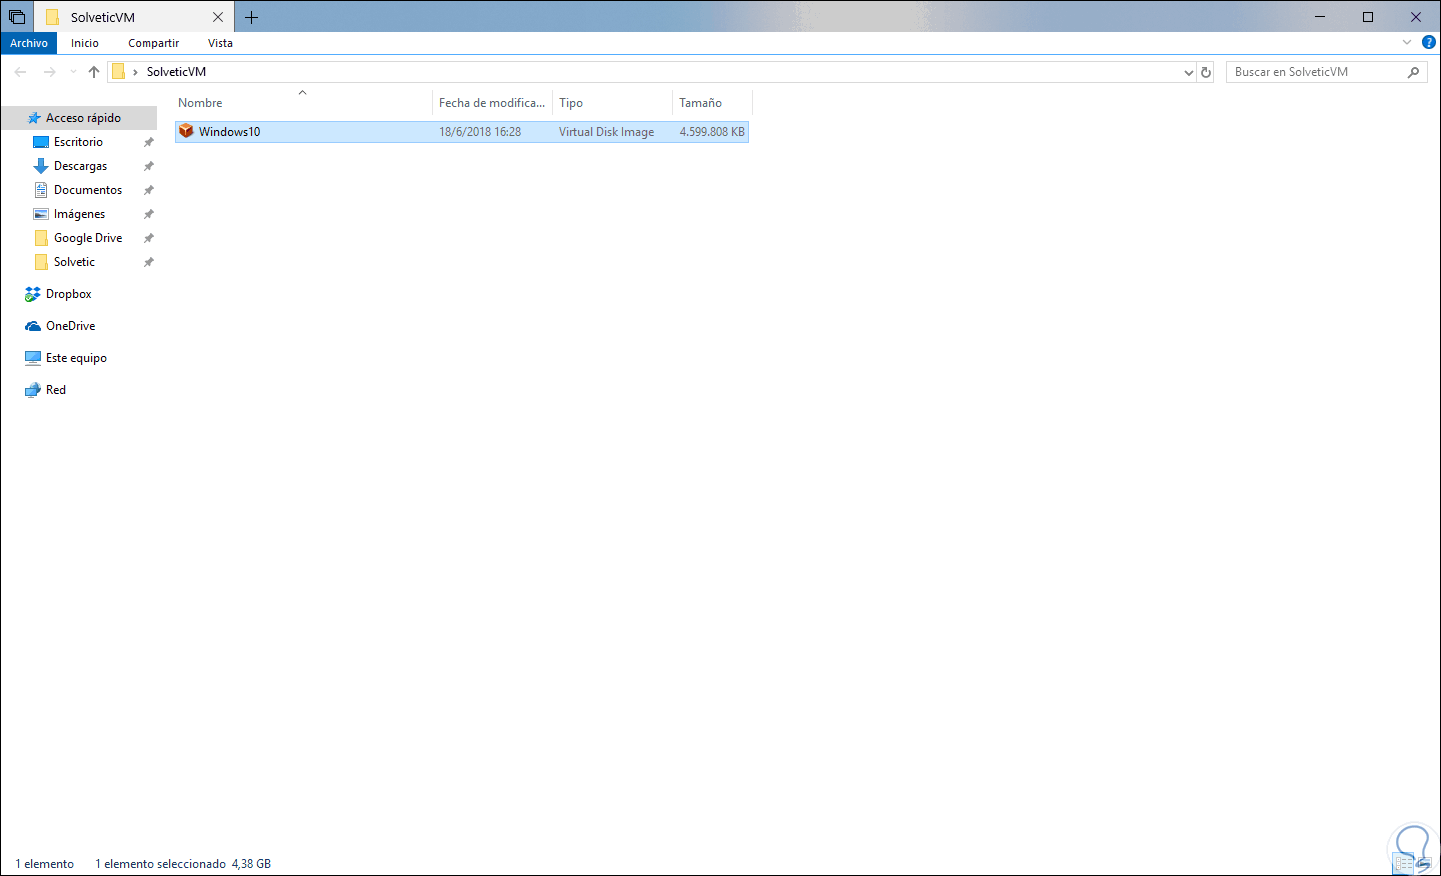This screenshot has height=876, width=1441.
Task: Go forward with the right arrow
Action: pyautogui.click(x=50, y=72)
